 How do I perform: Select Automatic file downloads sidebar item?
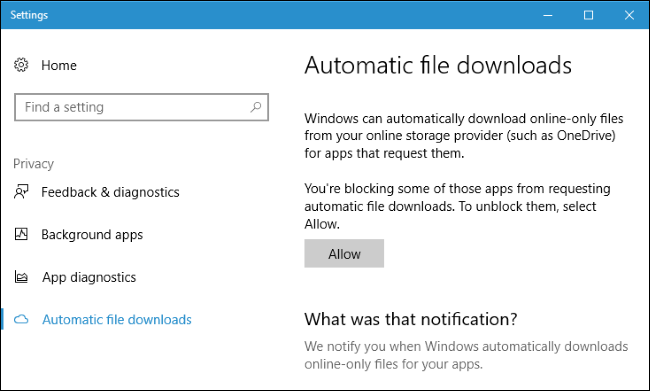117,320
